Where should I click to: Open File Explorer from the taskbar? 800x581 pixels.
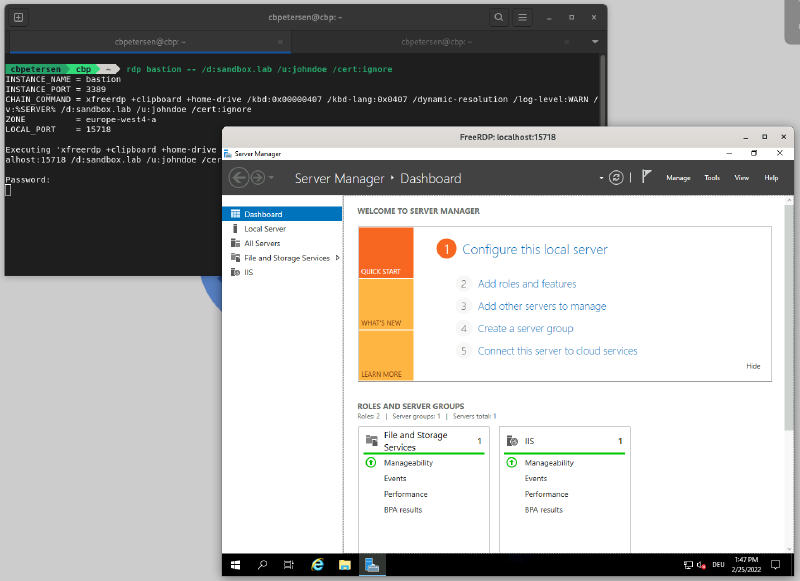pyautogui.click(x=344, y=565)
